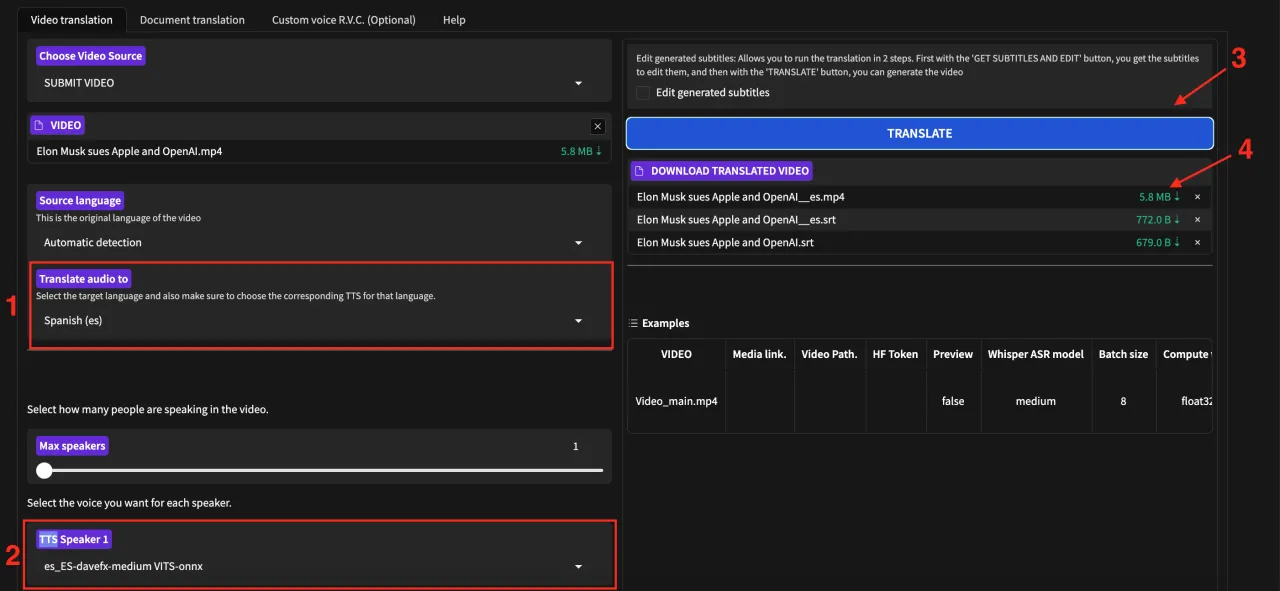1280x591 pixels.
Task: Open the Custom voice R.V.C. tab
Action: pyautogui.click(x=343, y=20)
